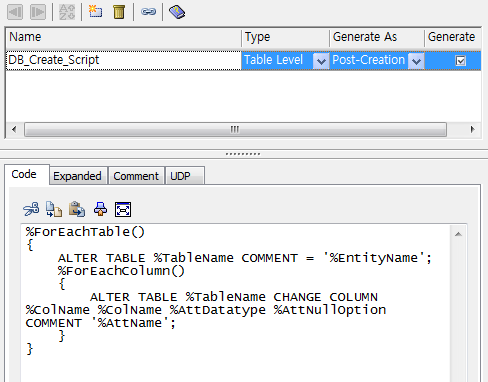Open the Post-Creation dropdown arrow
The height and width of the screenshot is (382, 488).
tap(416, 61)
